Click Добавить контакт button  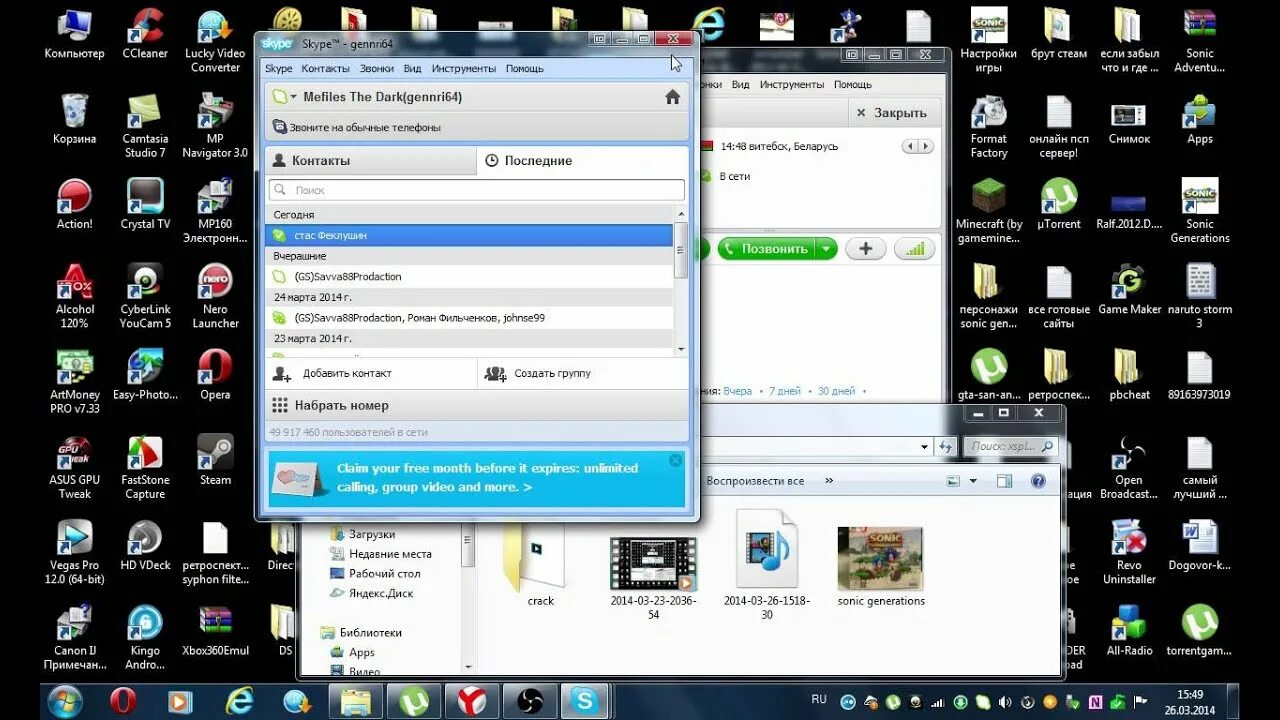click(x=371, y=373)
